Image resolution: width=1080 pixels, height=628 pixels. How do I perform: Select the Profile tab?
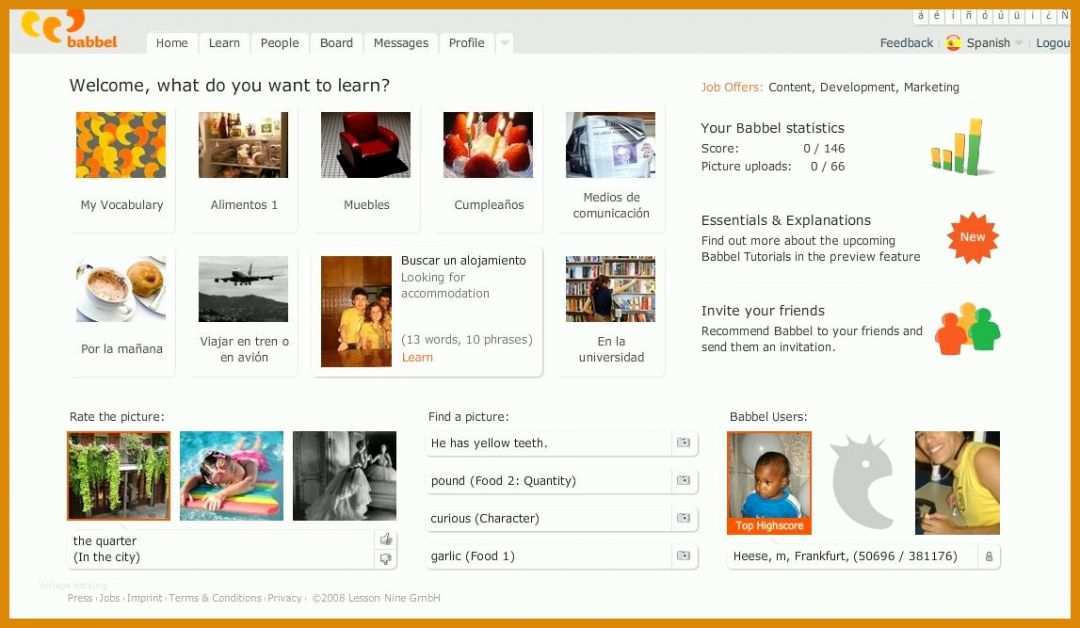(x=466, y=43)
